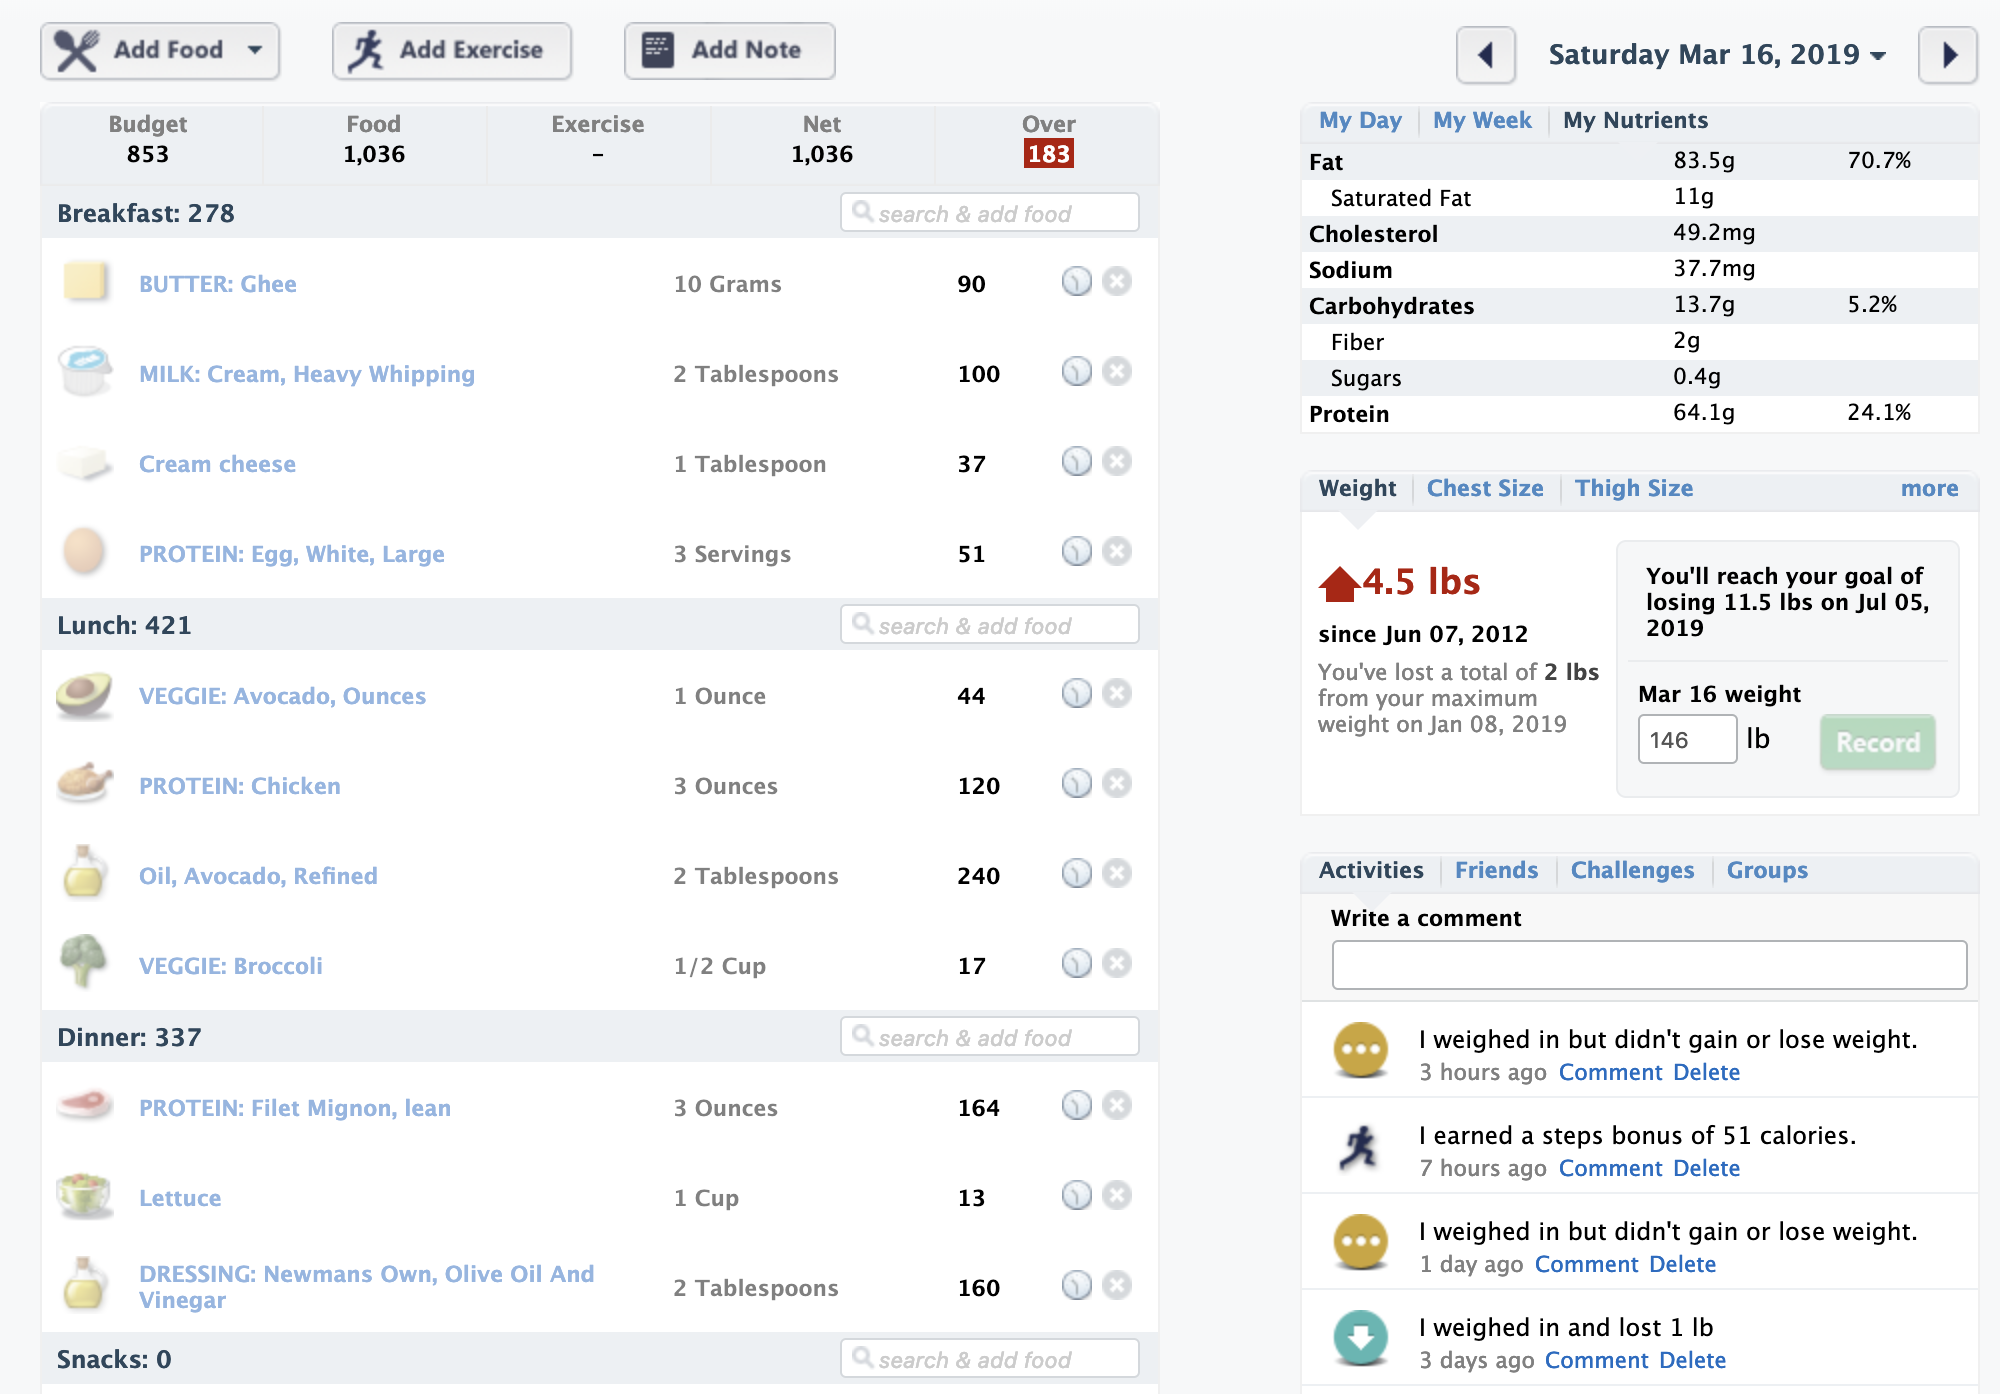Screen dimensions: 2000x1394
Task: Remove the Lettuce entry from Dinner
Action: [x=1117, y=1196]
